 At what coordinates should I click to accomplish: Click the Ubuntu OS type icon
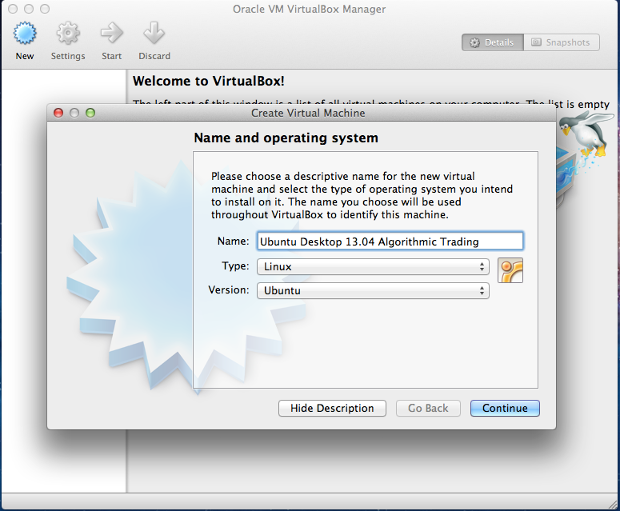[510, 270]
